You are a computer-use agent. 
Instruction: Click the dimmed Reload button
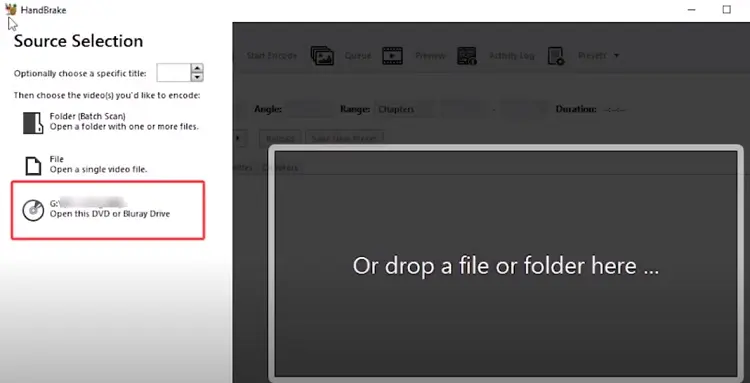pos(280,138)
